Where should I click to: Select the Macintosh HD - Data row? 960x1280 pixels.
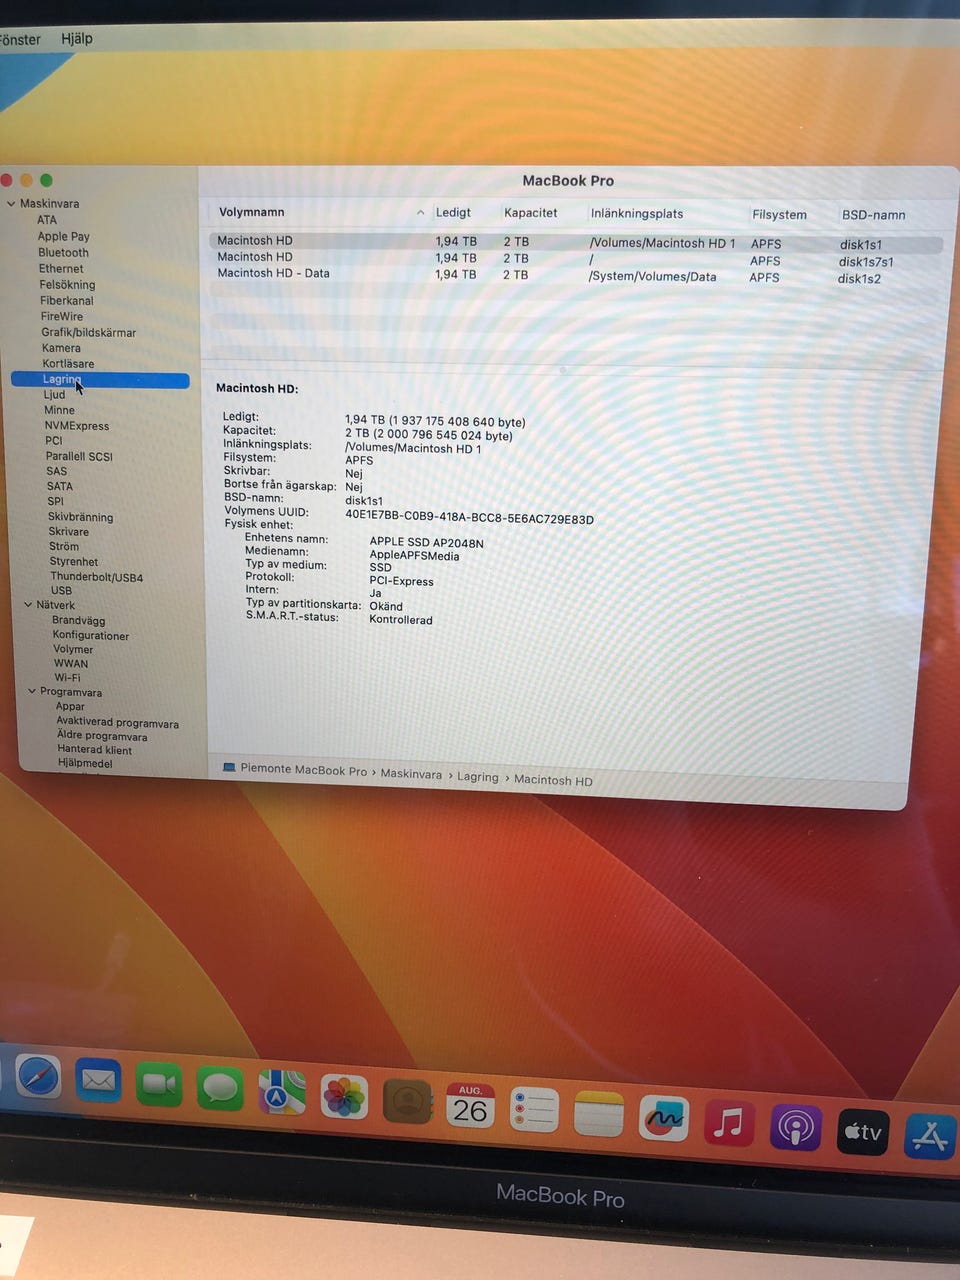click(x=576, y=275)
